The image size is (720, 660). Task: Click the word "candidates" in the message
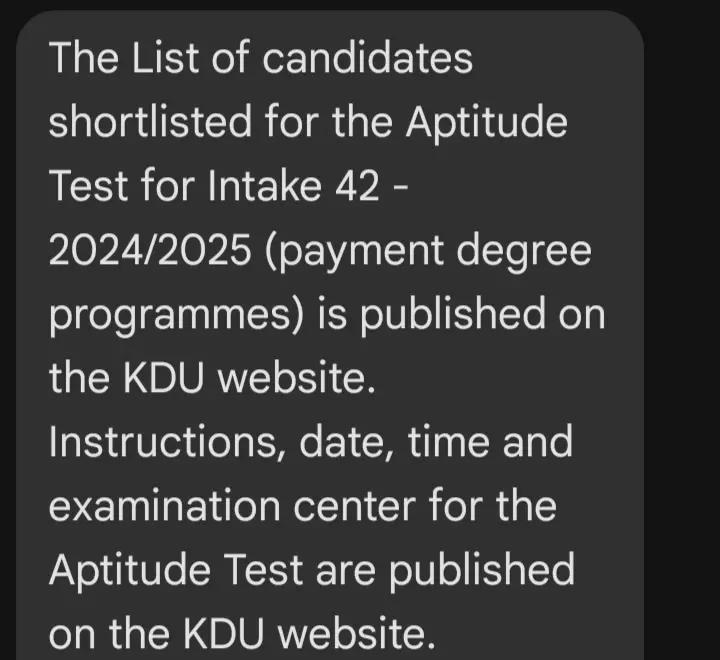tap(369, 58)
